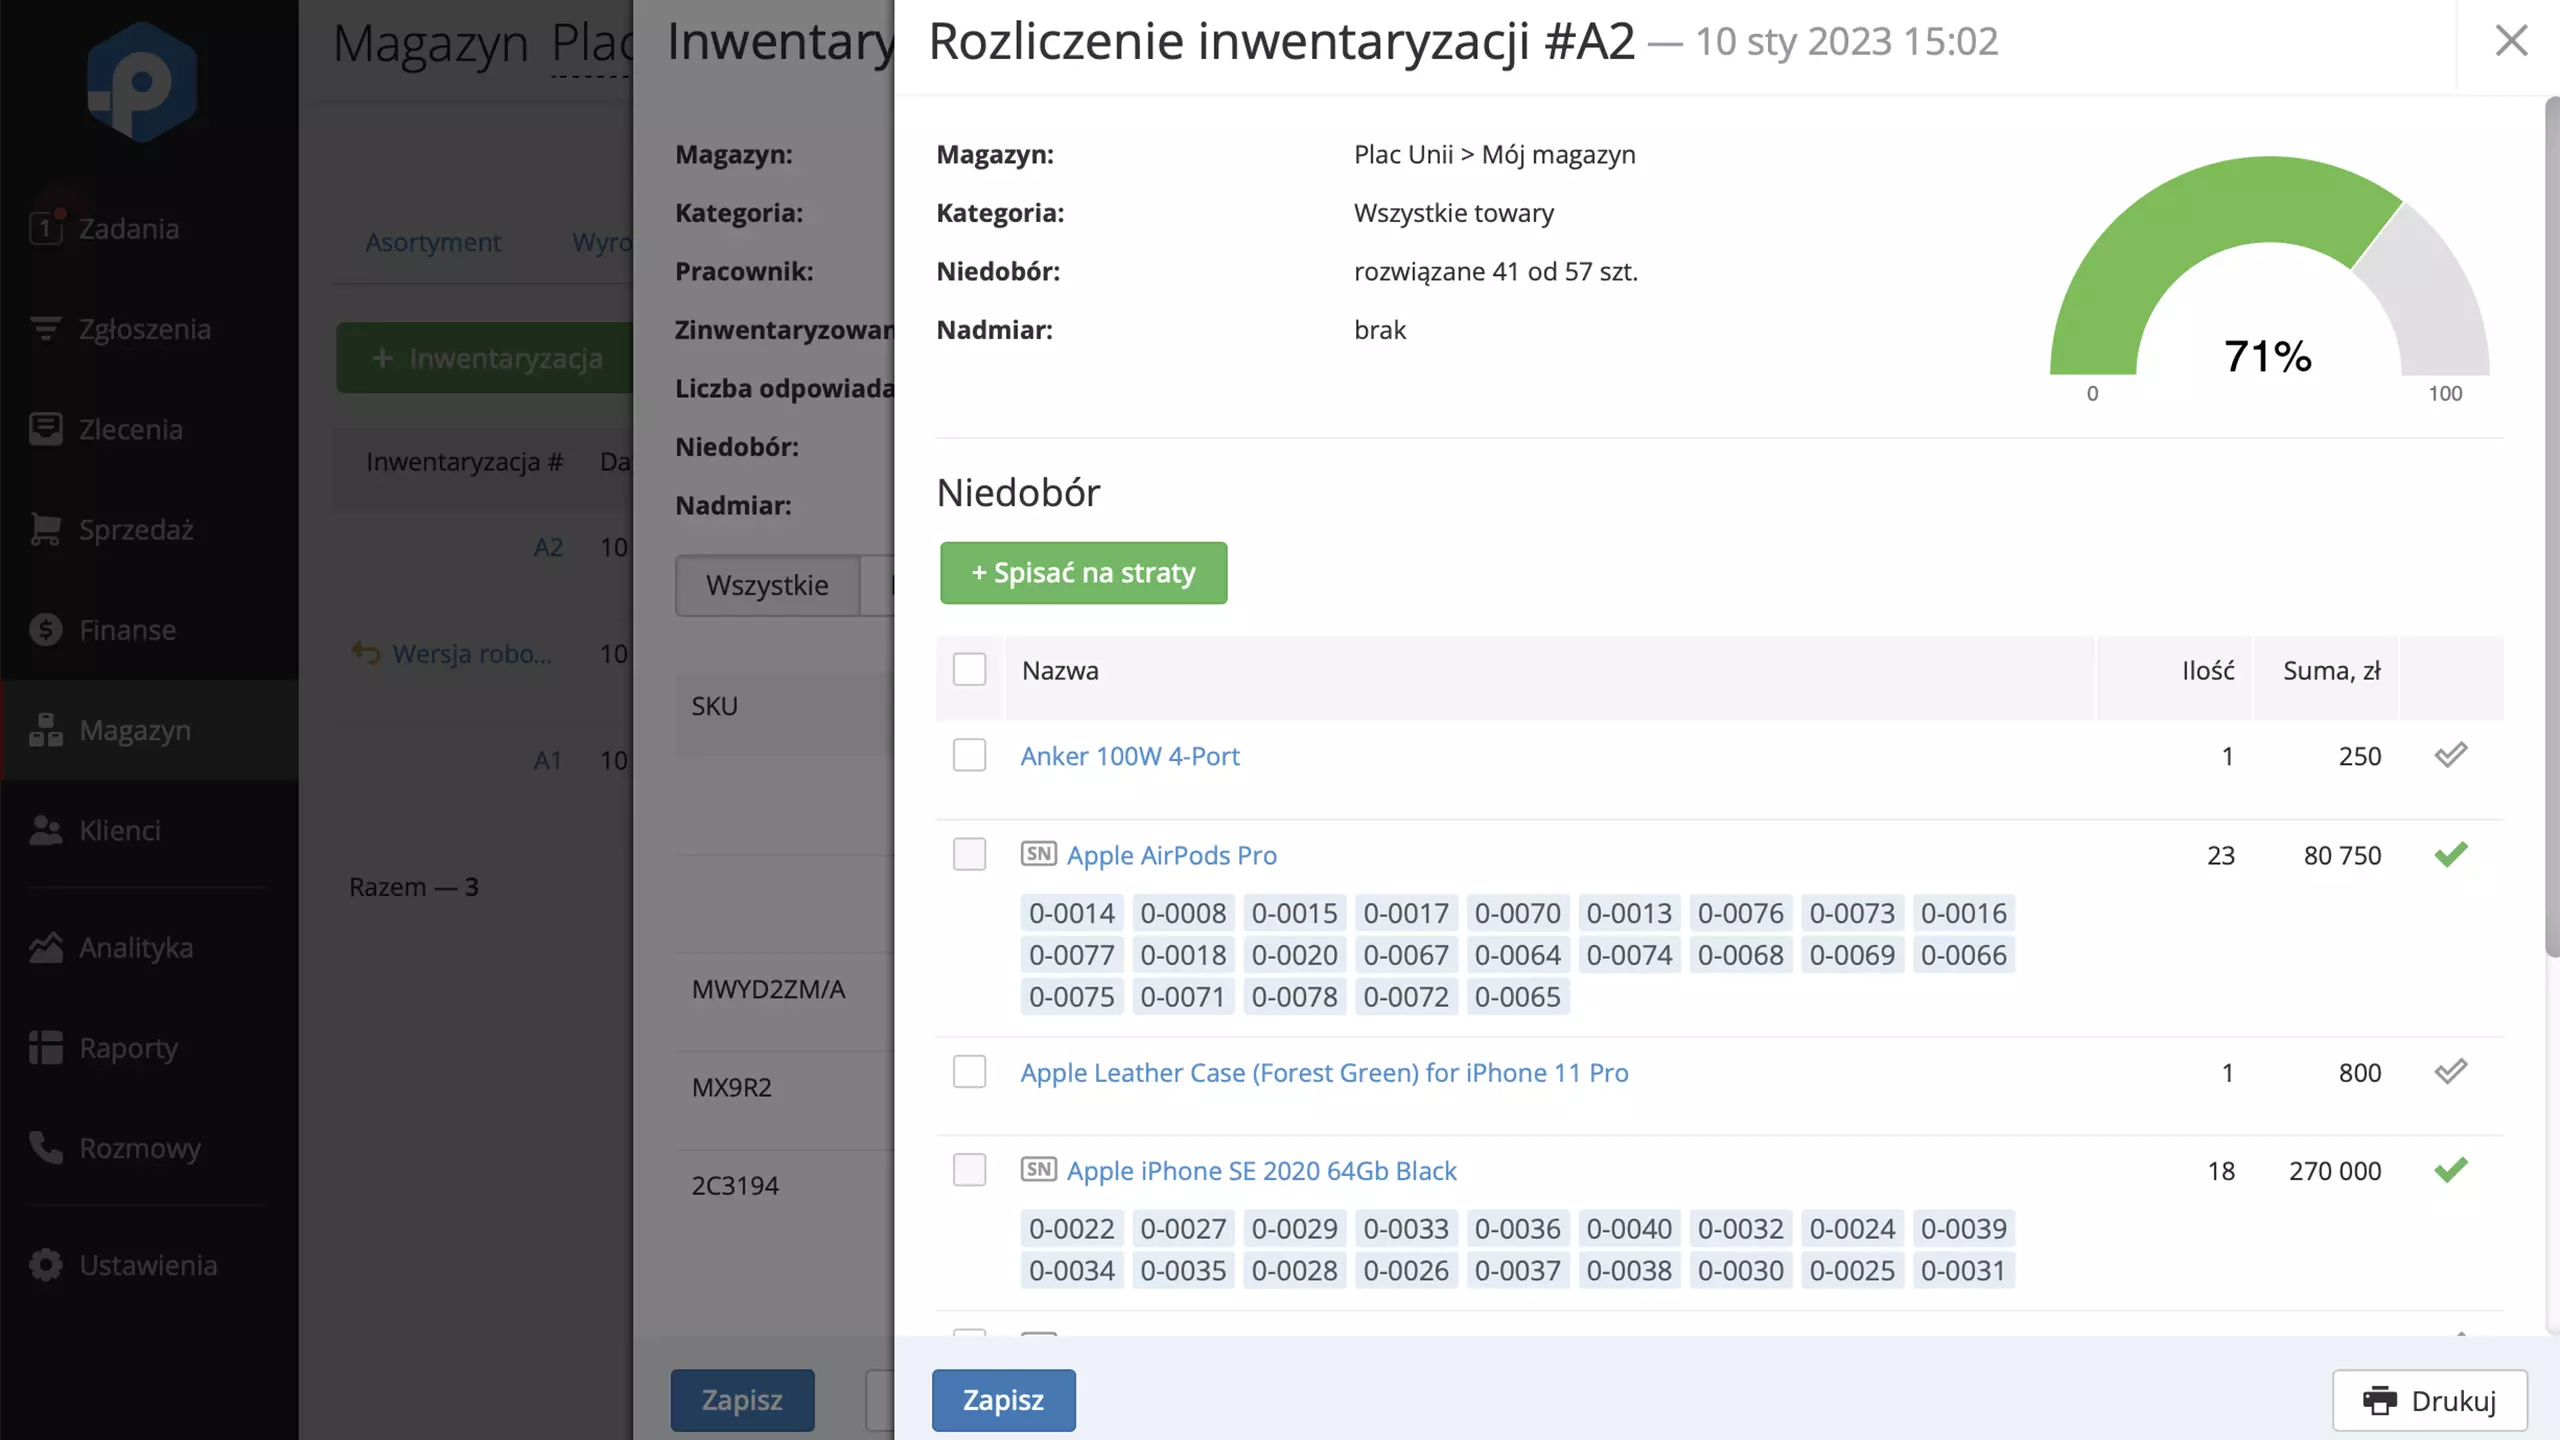Screen dimensions: 2560x1440
Task: Check the Anker 100W 4-Port row
Action: coord(969,755)
